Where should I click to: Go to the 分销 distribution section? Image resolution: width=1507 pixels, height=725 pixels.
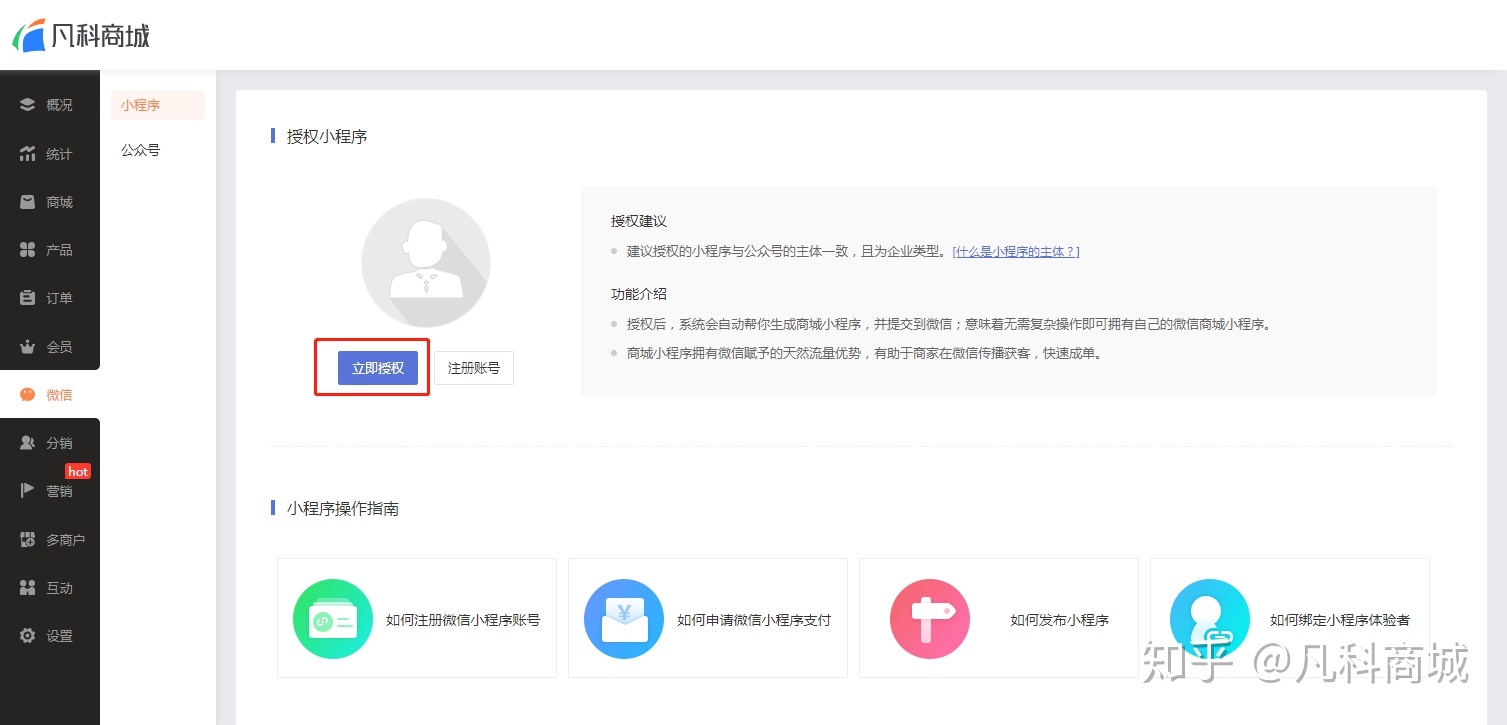tap(50, 442)
